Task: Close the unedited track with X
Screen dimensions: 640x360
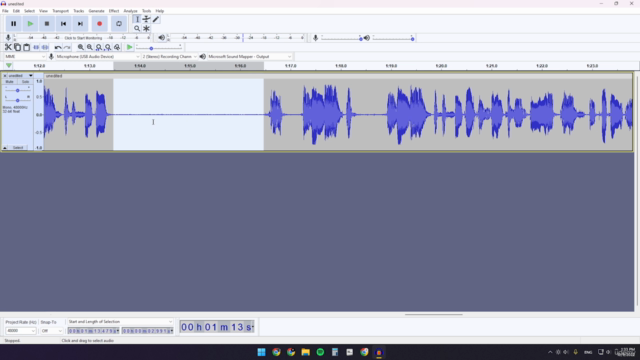Action: click(x=5, y=76)
